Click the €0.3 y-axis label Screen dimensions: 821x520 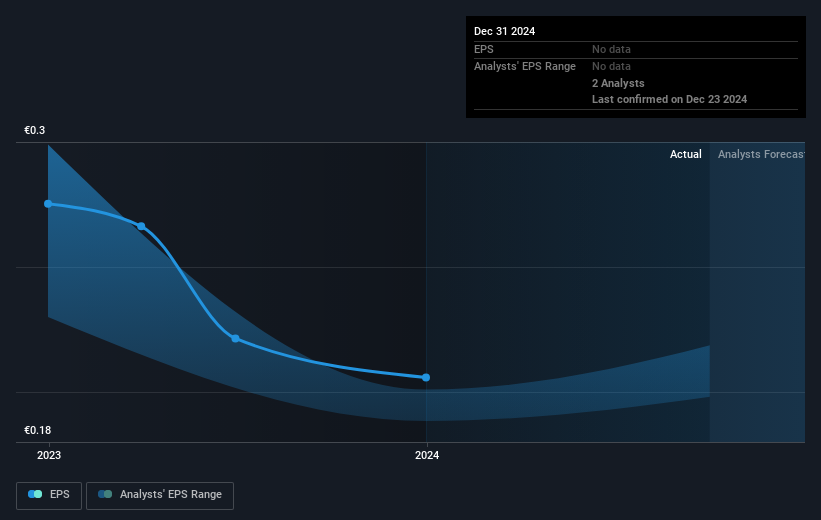pyautogui.click(x=35, y=130)
